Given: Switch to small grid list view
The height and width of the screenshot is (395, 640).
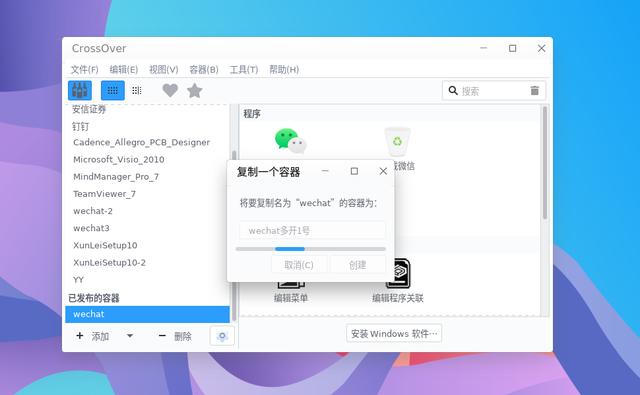Looking at the screenshot, I should tap(137, 90).
